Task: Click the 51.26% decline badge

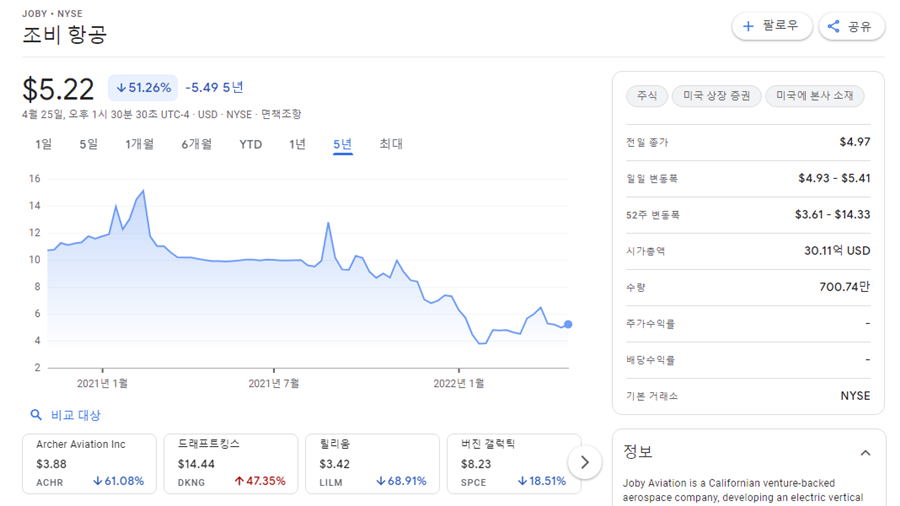Action: pyautogui.click(x=143, y=88)
